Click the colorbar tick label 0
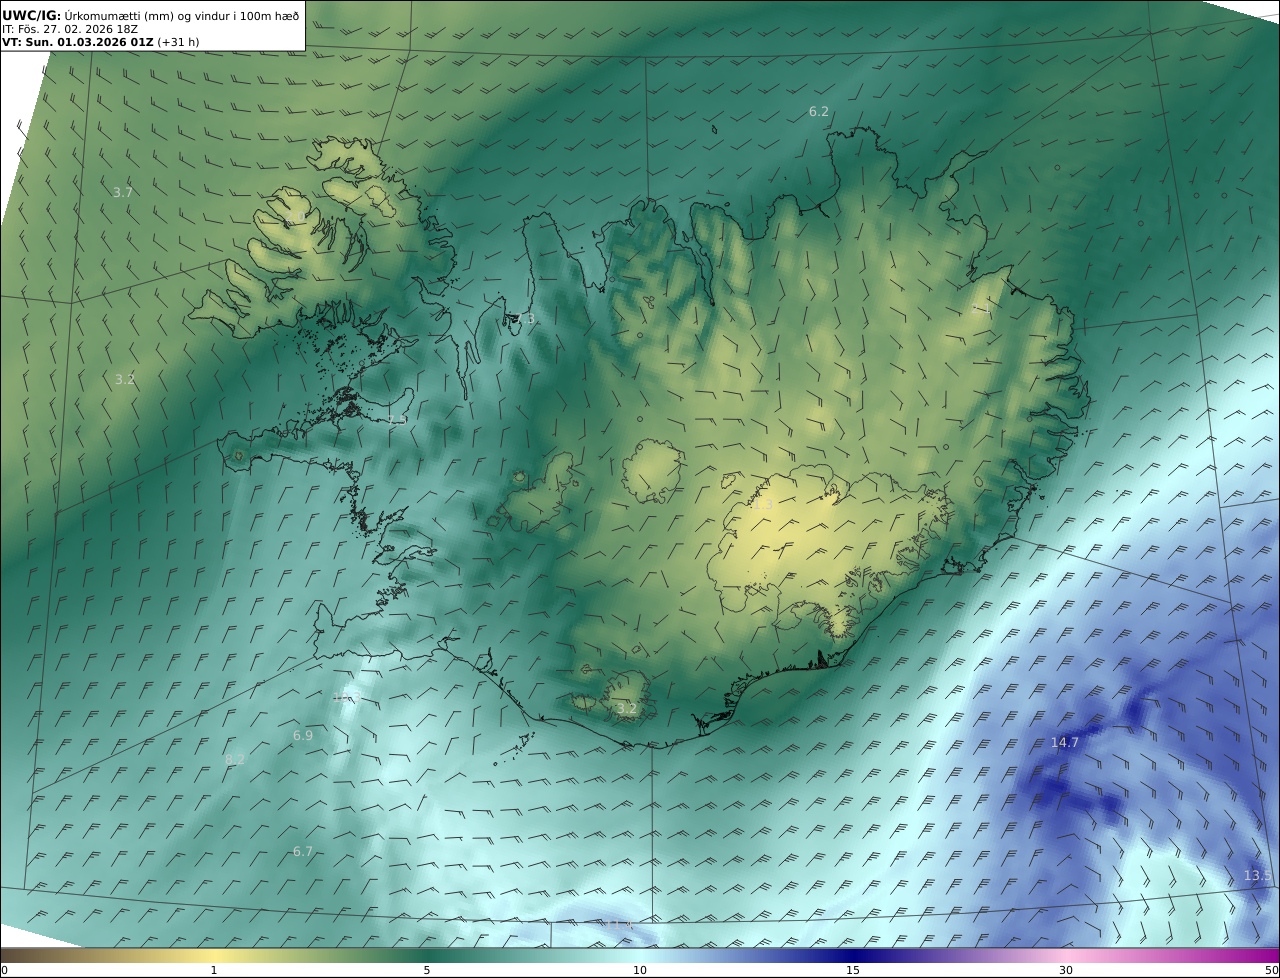 coord(4,970)
